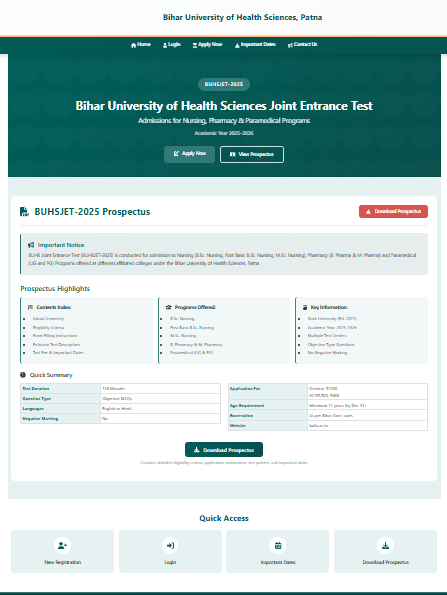Viewport: 447px width, 595px height.
Task: Select Post Basic B.Sc. Nursing program
Action: [x=192, y=327]
